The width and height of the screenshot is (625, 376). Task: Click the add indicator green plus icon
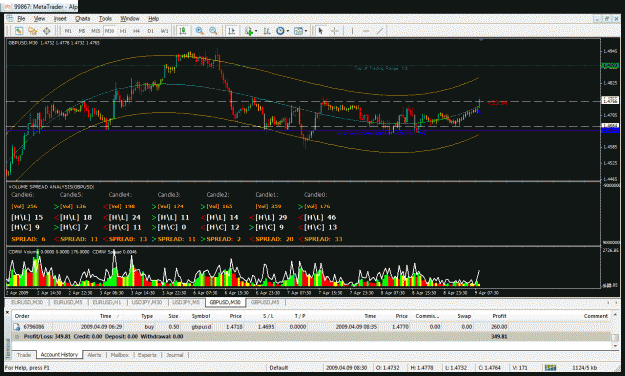(249, 31)
